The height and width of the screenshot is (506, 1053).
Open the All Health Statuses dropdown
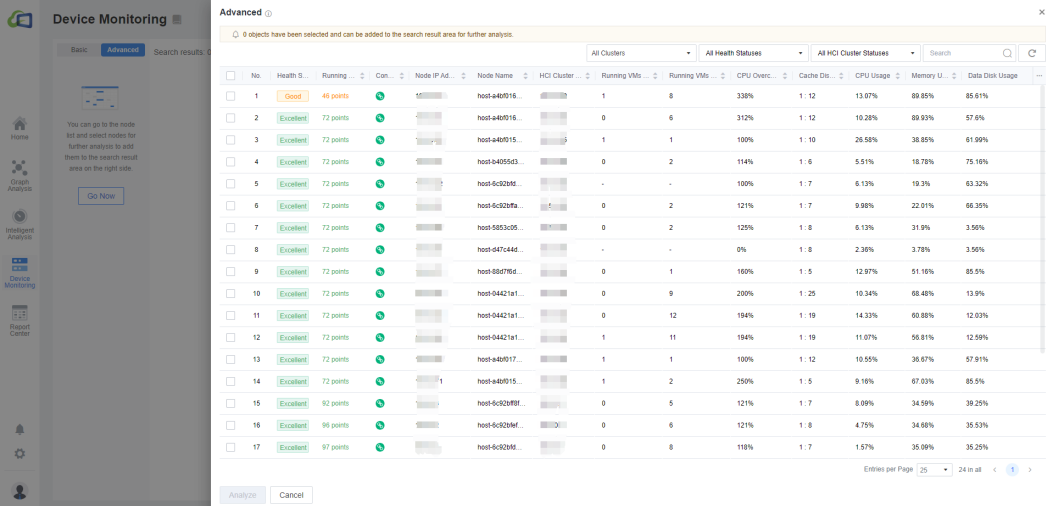pos(754,53)
